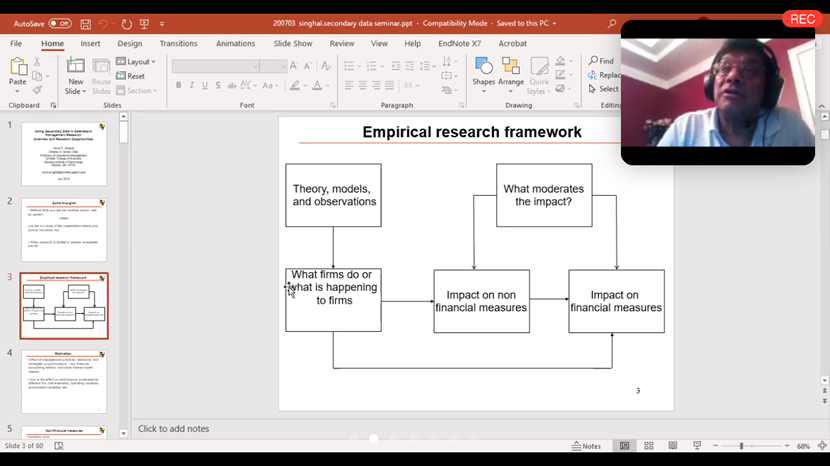Viewport: 830px width, 466px height.
Task: Click the Select button in Editing group
Action: 604,89
